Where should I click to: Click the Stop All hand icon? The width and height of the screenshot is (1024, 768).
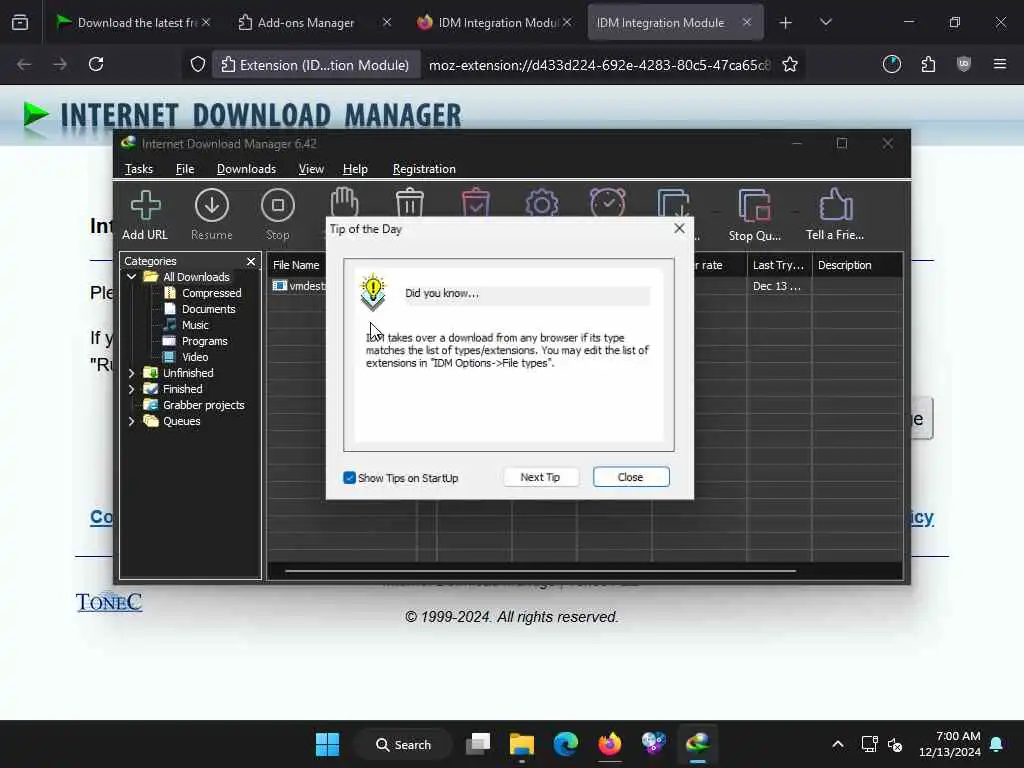[x=344, y=202]
